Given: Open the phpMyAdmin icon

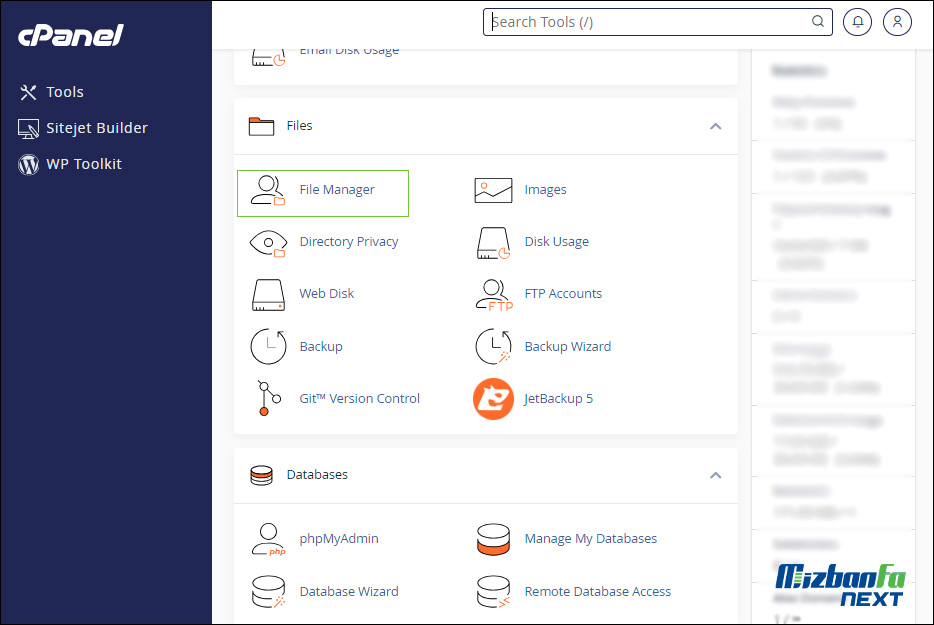Looking at the screenshot, I should [268, 539].
